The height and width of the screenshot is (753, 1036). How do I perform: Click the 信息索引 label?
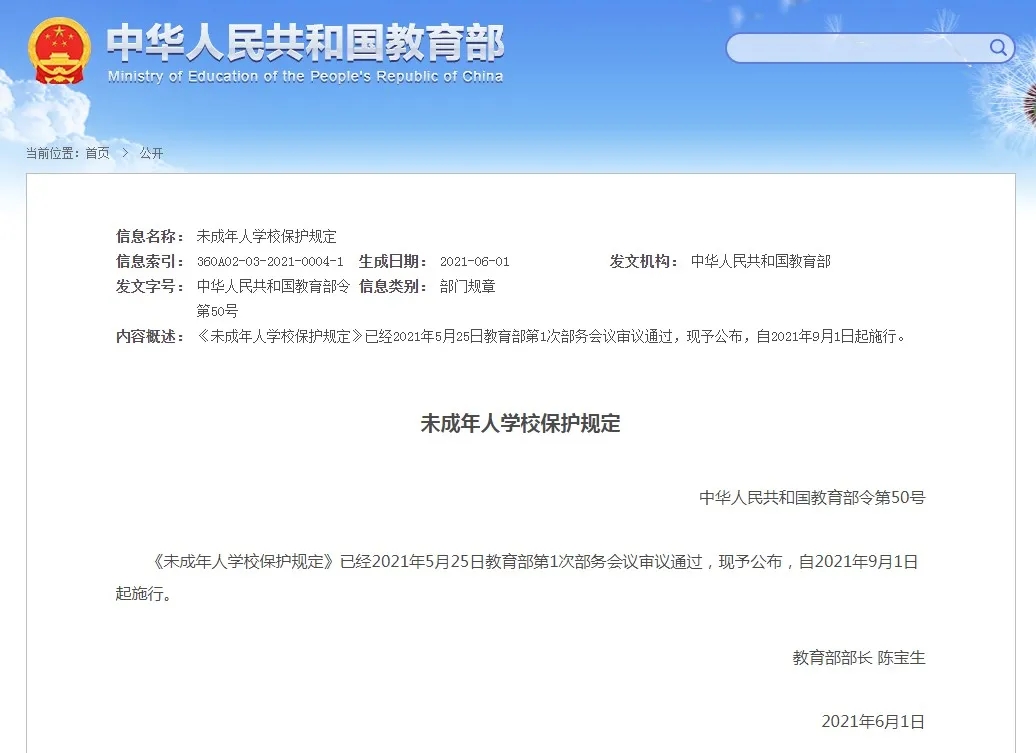tap(150, 262)
